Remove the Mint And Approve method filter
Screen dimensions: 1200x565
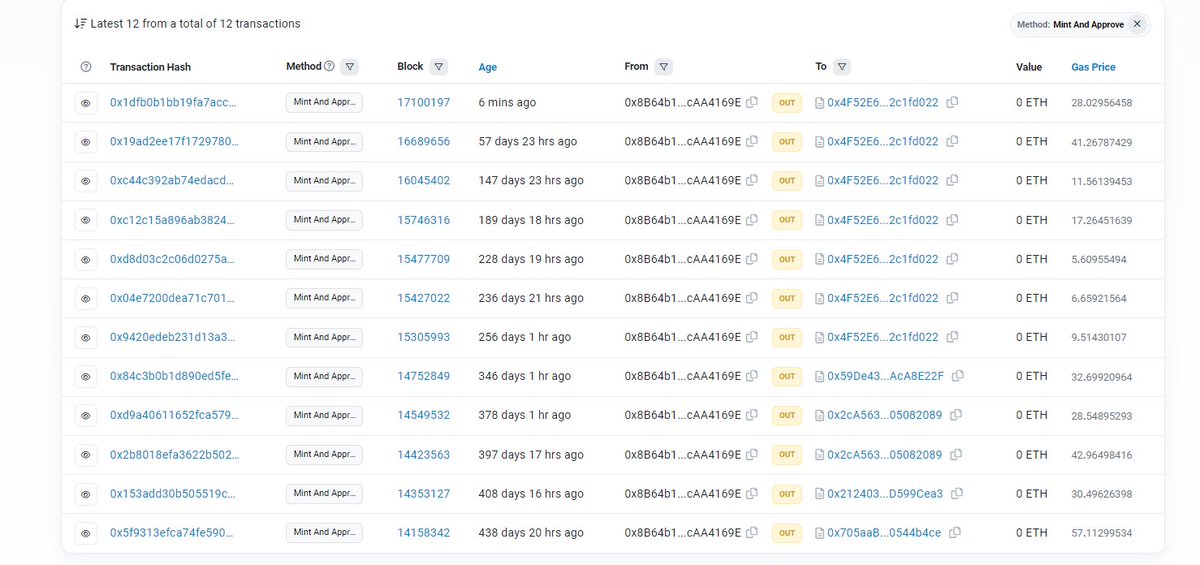(x=1137, y=24)
